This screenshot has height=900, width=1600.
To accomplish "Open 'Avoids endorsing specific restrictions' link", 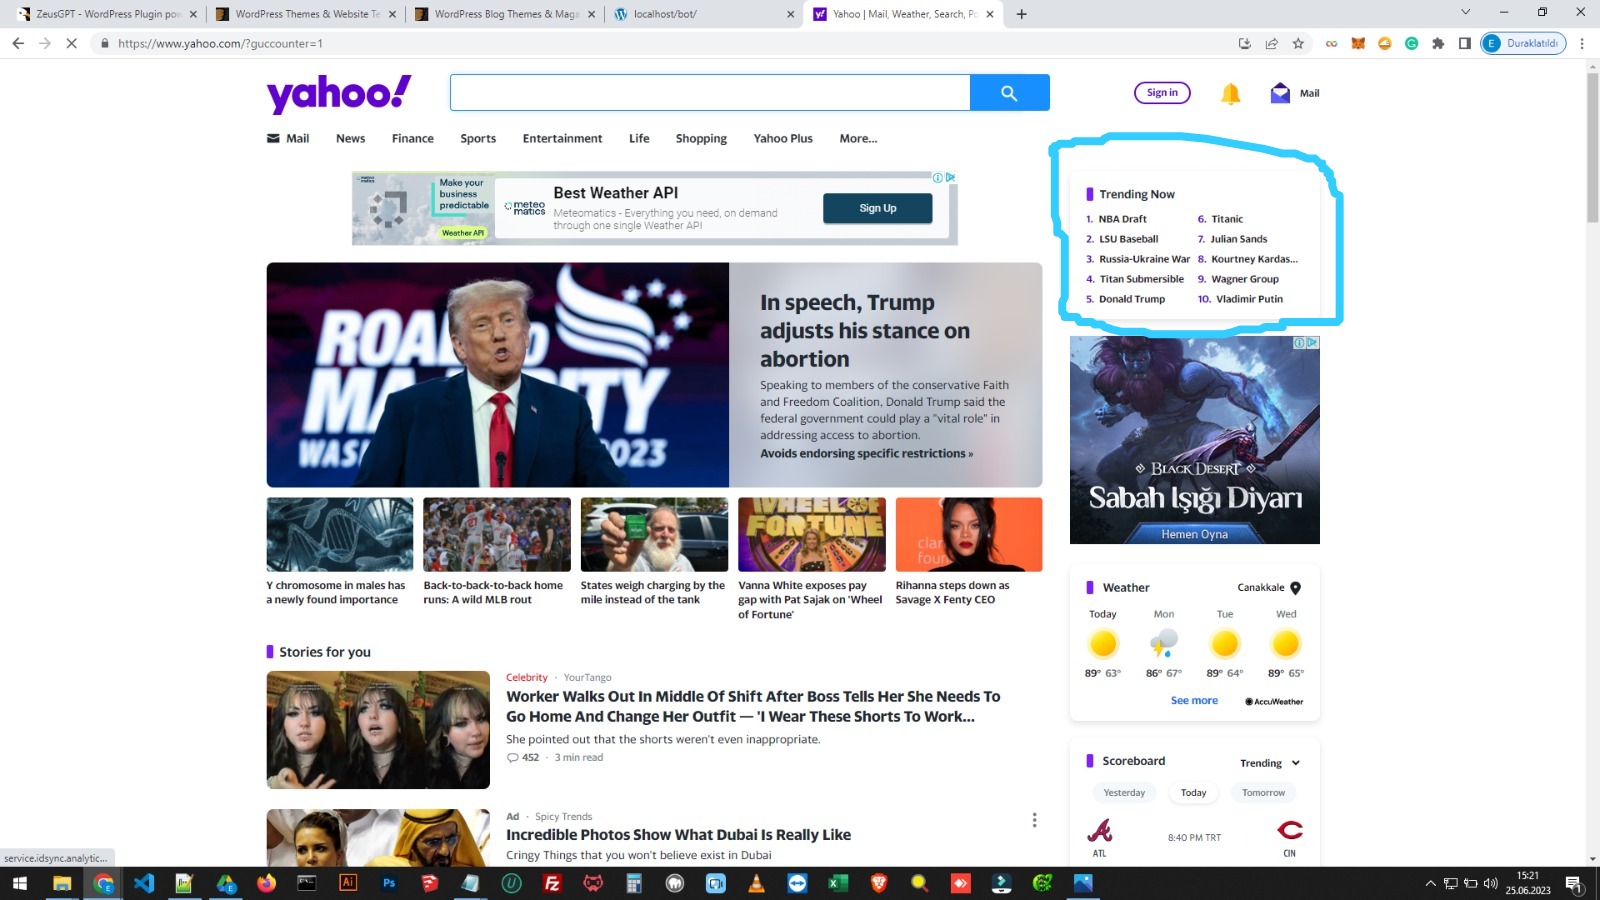I will (866, 454).
